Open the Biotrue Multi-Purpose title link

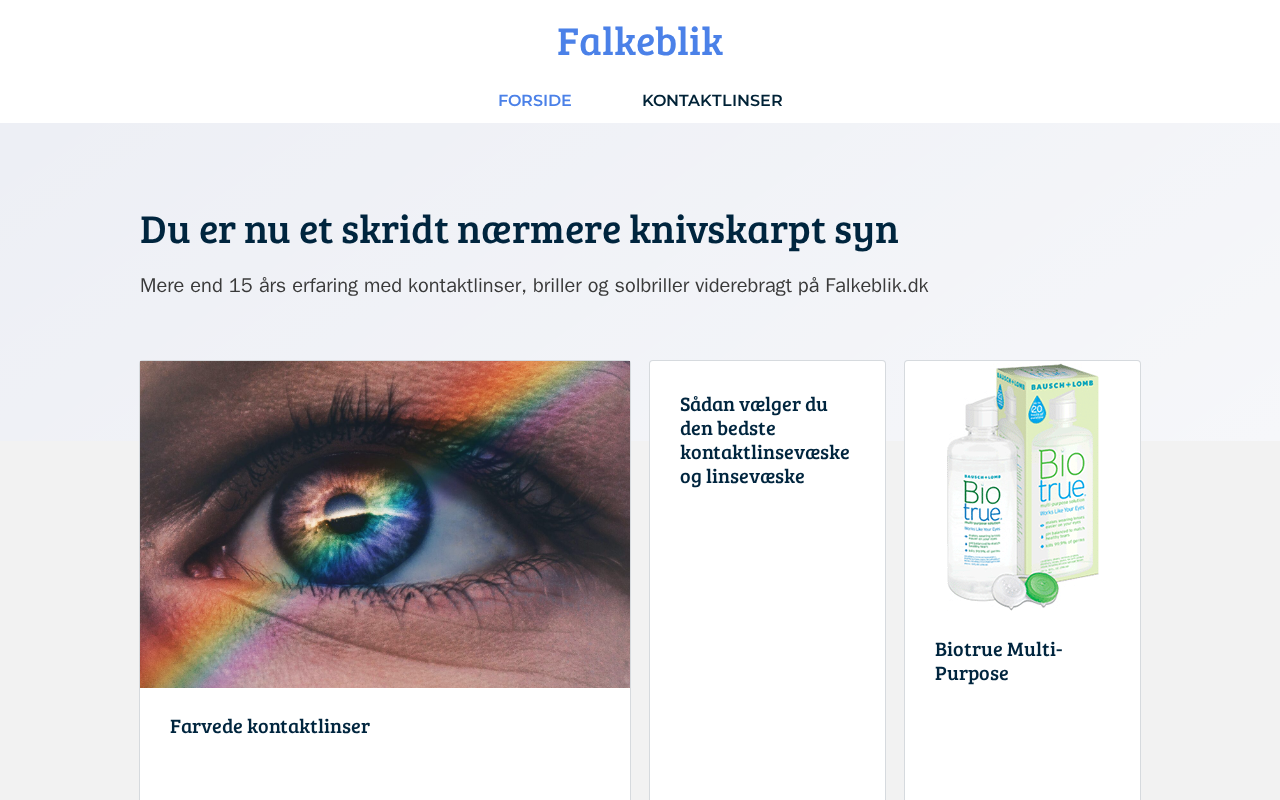(x=999, y=660)
